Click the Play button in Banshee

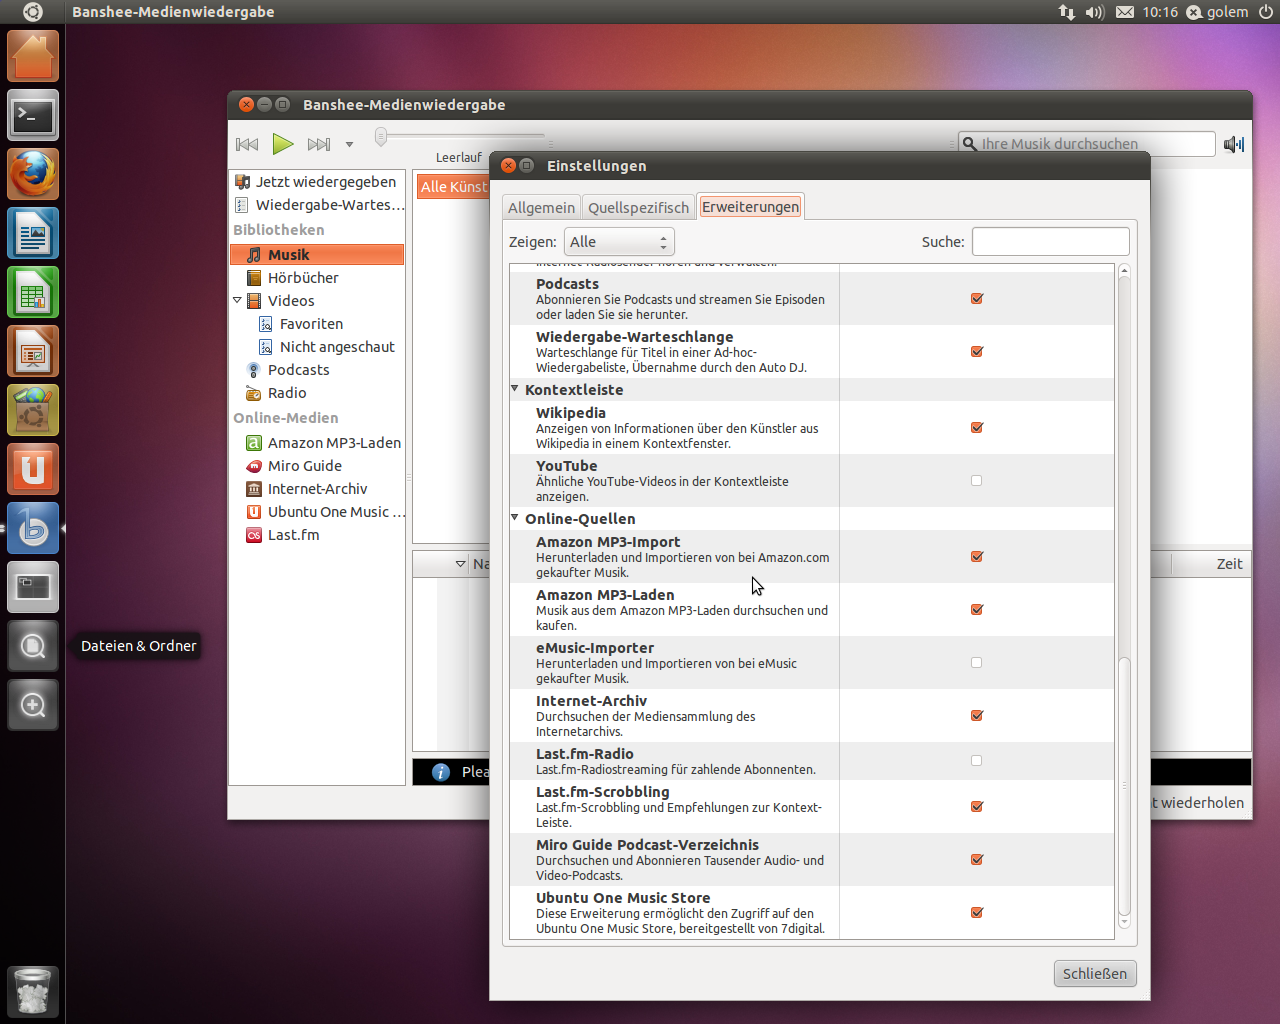(x=283, y=144)
